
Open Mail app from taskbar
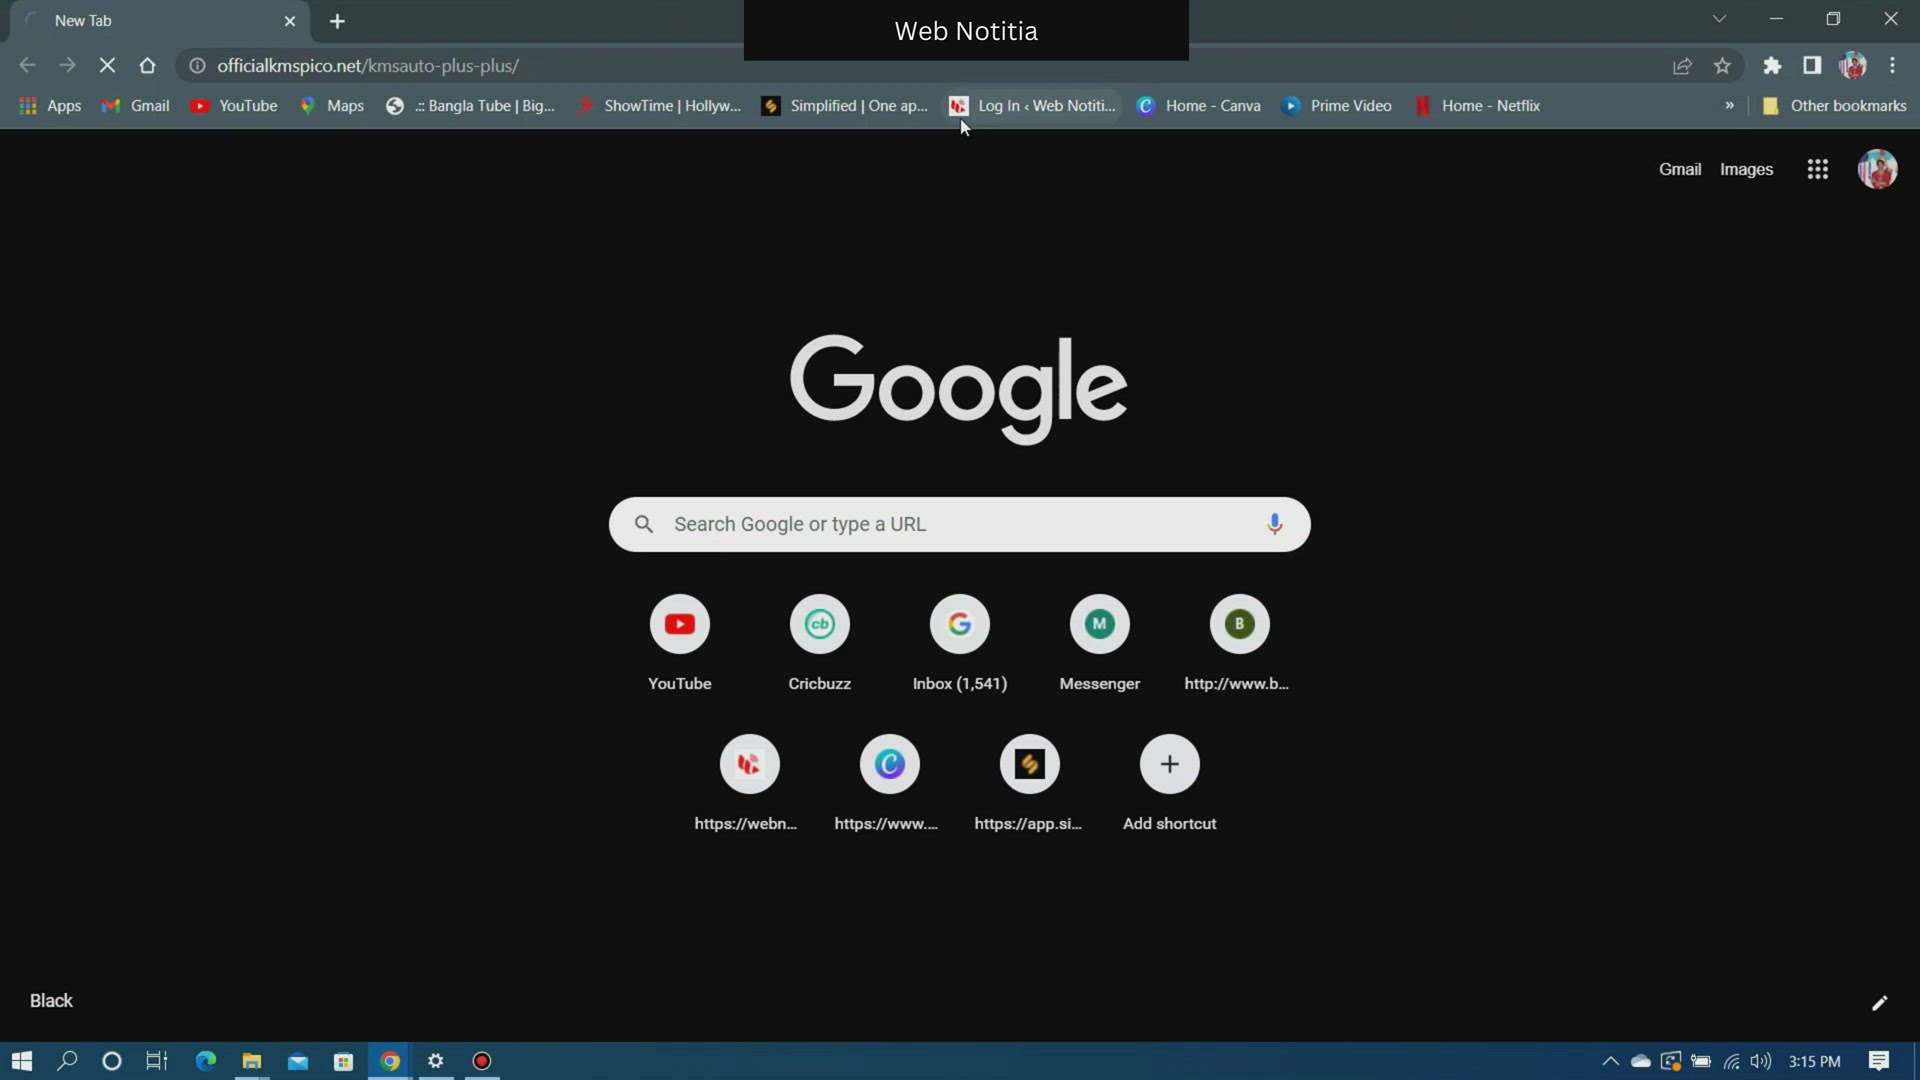(297, 1061)
